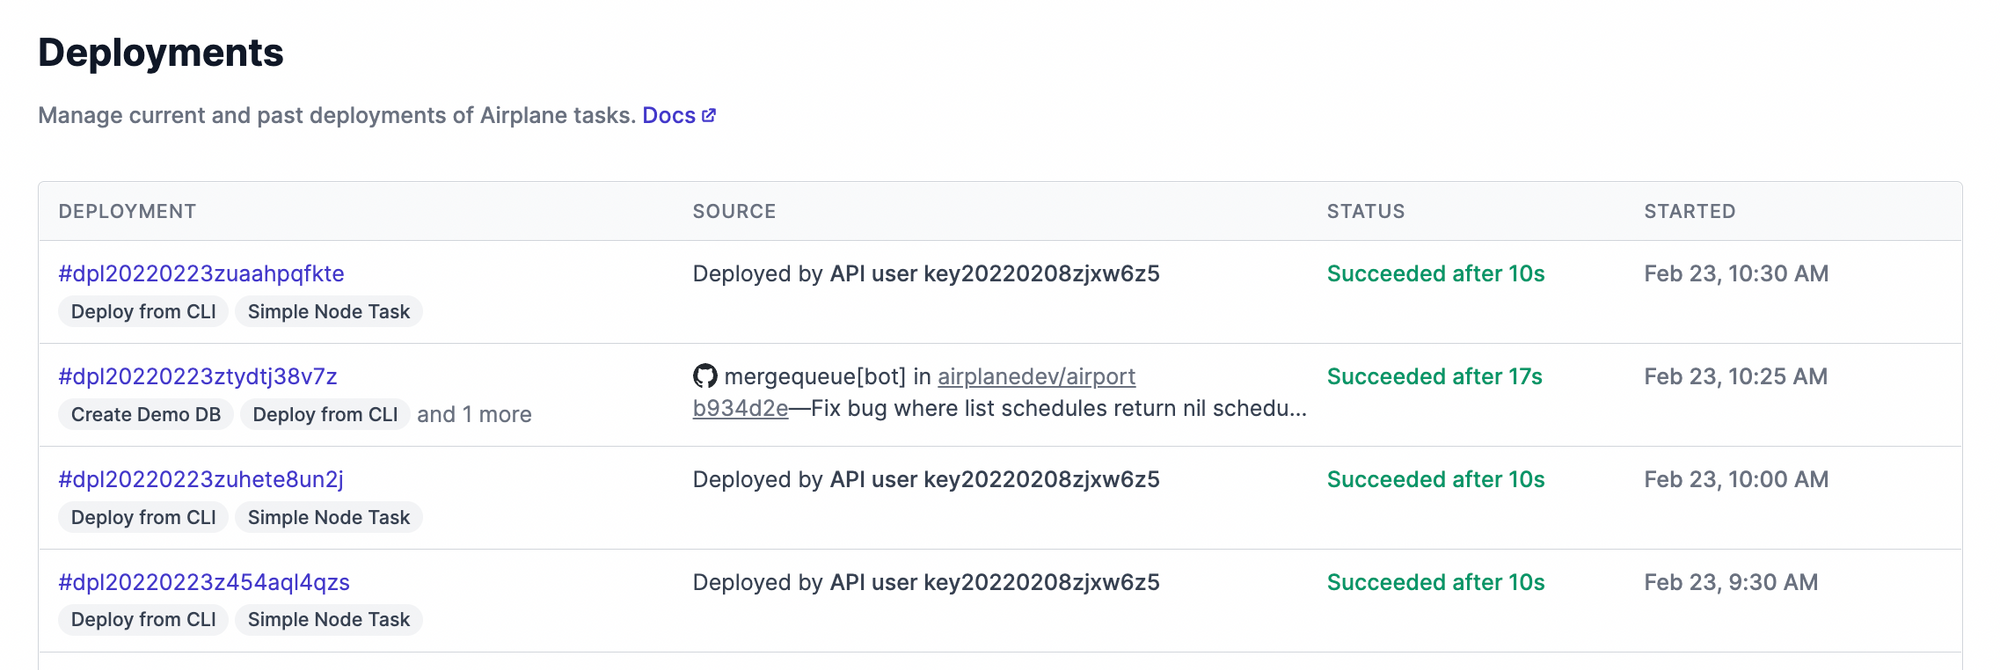Open deployment #dpl20220223z454aql4qzs
Screen dimensions: 2000x670
204,582
